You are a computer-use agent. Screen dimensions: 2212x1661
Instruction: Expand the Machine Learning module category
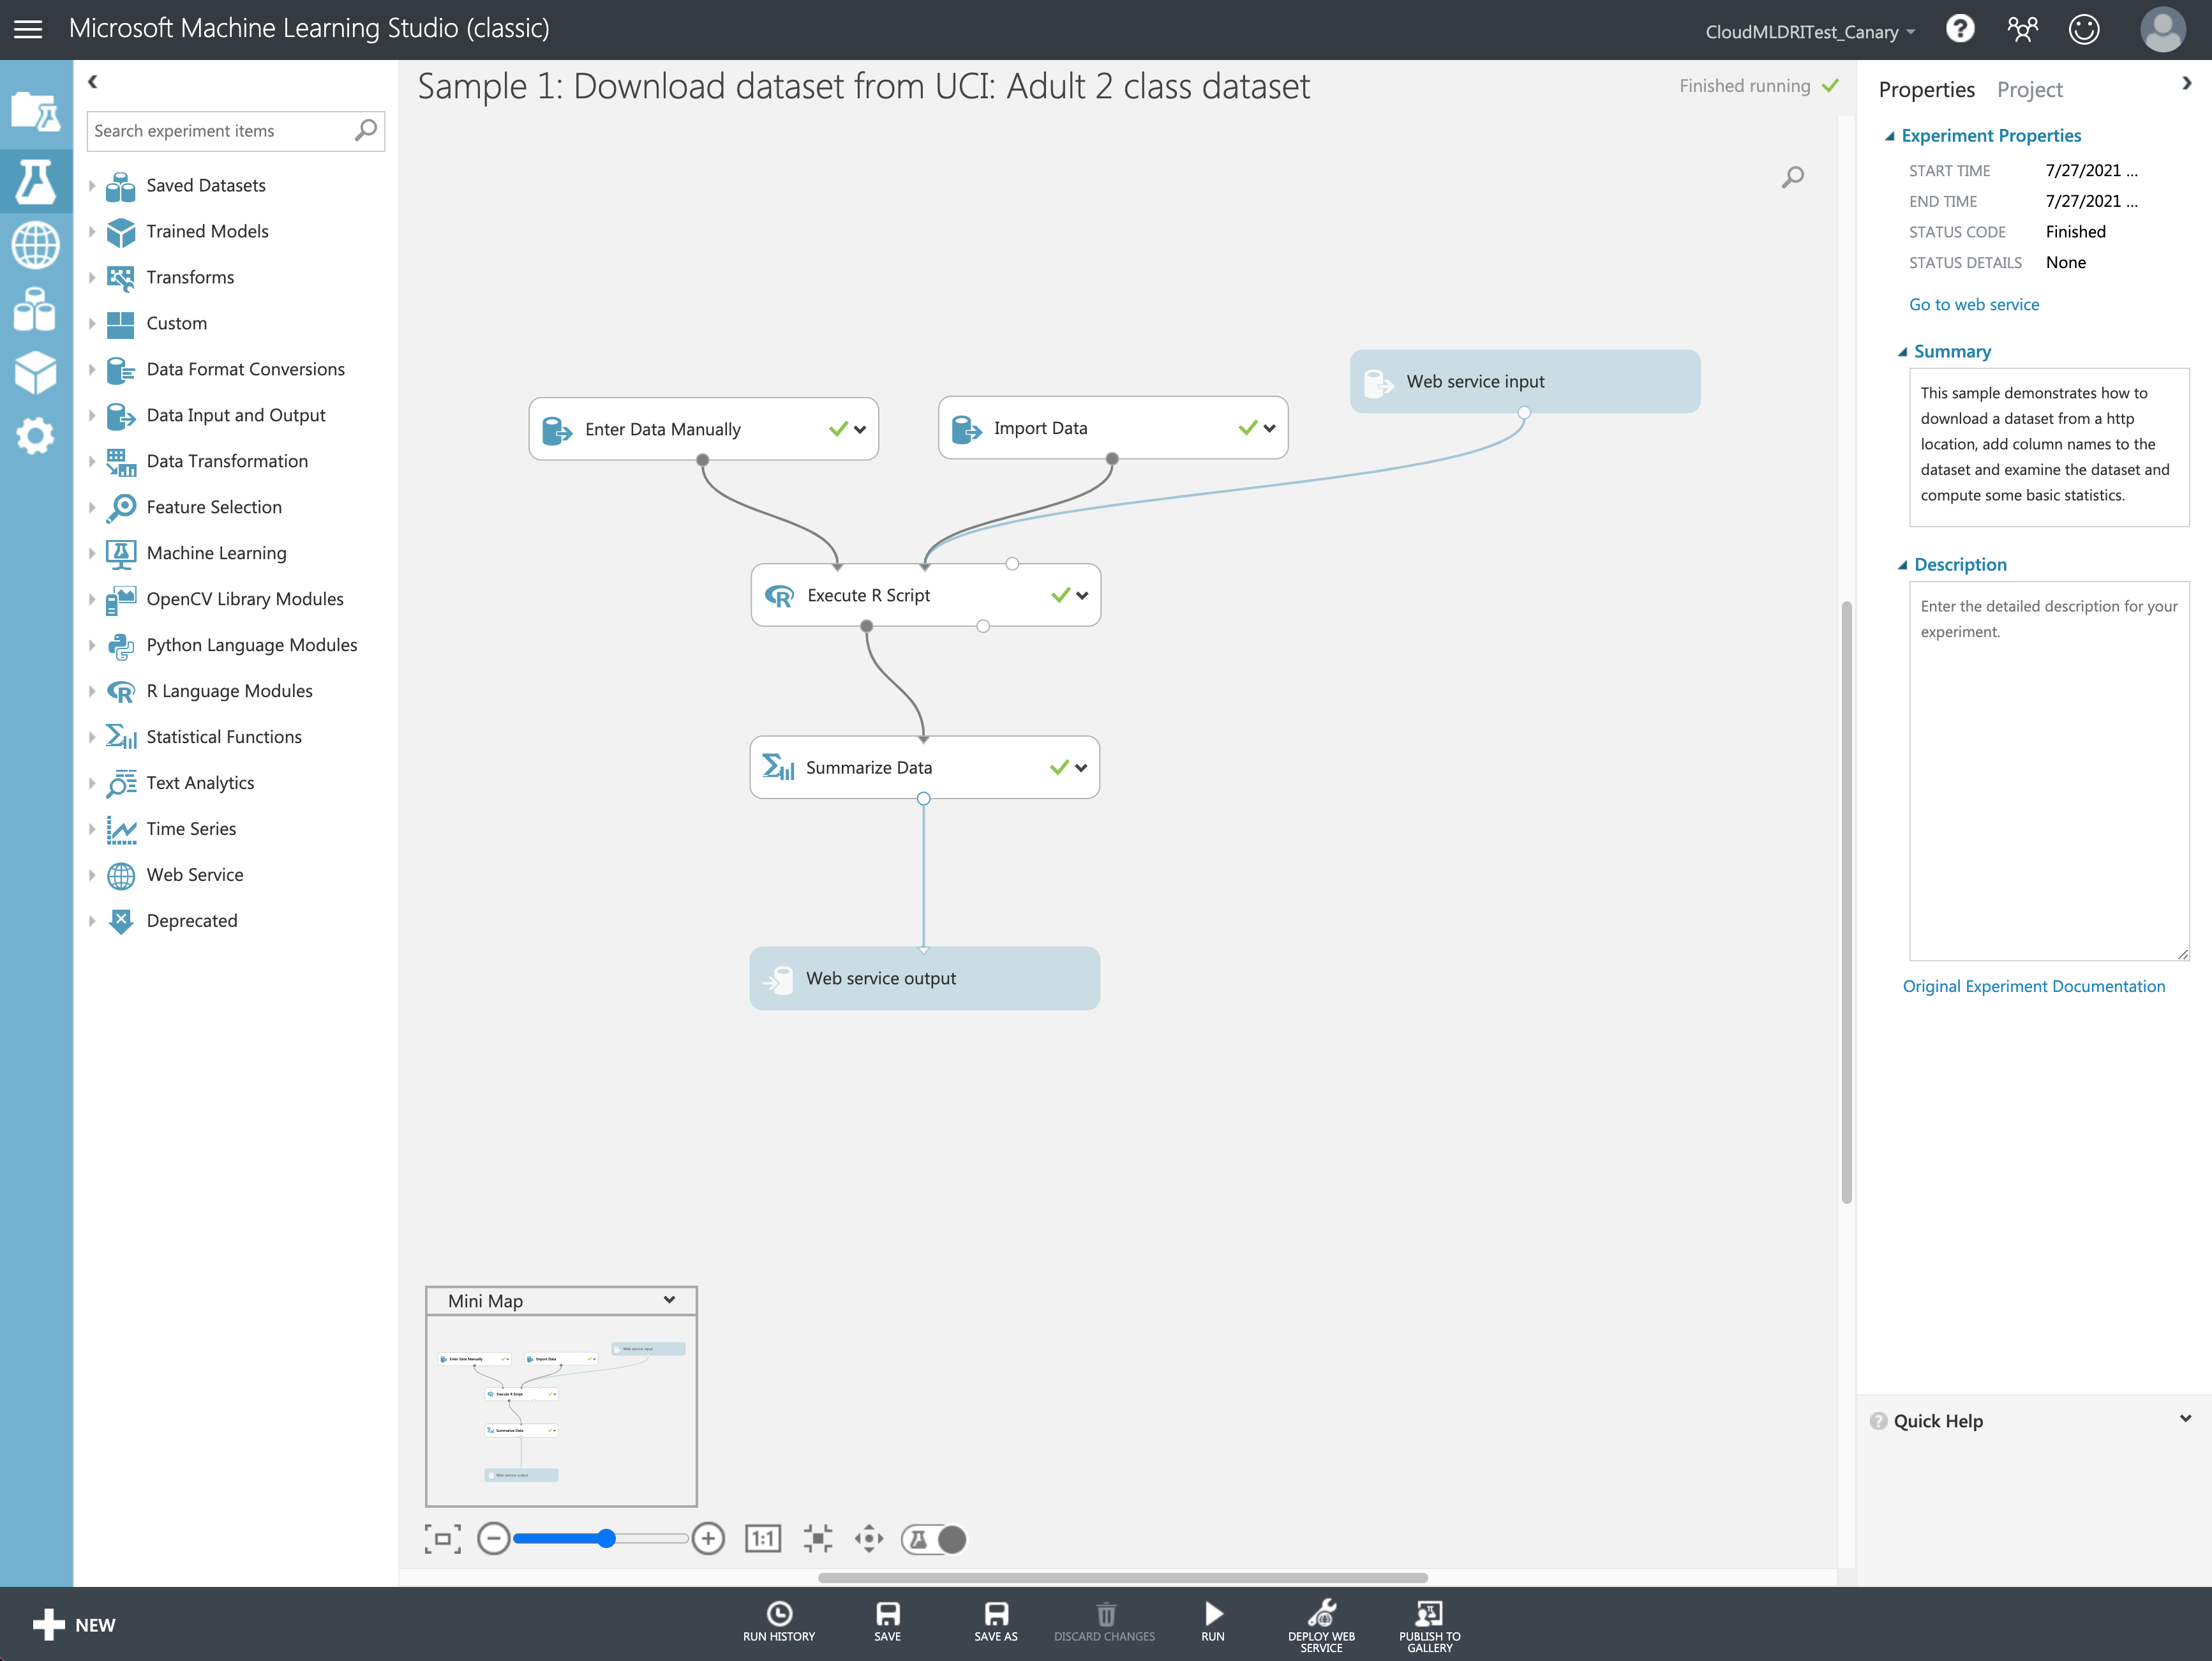(x=92, y=553)
